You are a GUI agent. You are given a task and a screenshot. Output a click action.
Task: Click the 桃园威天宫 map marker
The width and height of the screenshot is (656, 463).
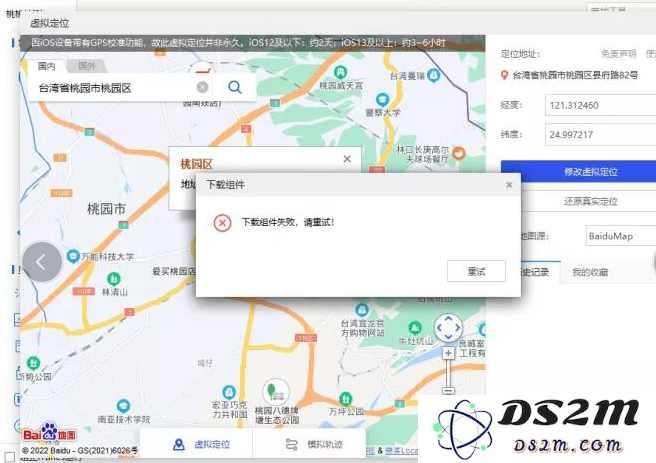pyautogui.click(x=341, y=72)
